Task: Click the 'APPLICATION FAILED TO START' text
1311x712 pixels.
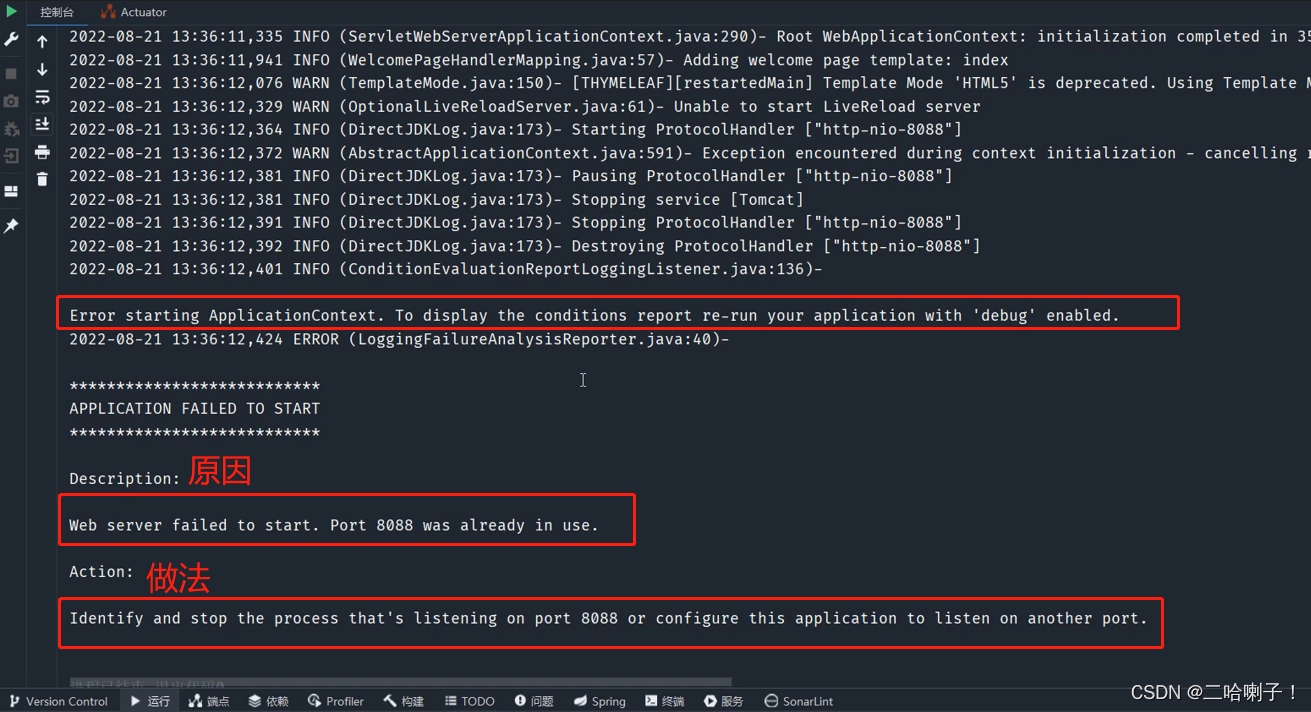Action: 195,408
